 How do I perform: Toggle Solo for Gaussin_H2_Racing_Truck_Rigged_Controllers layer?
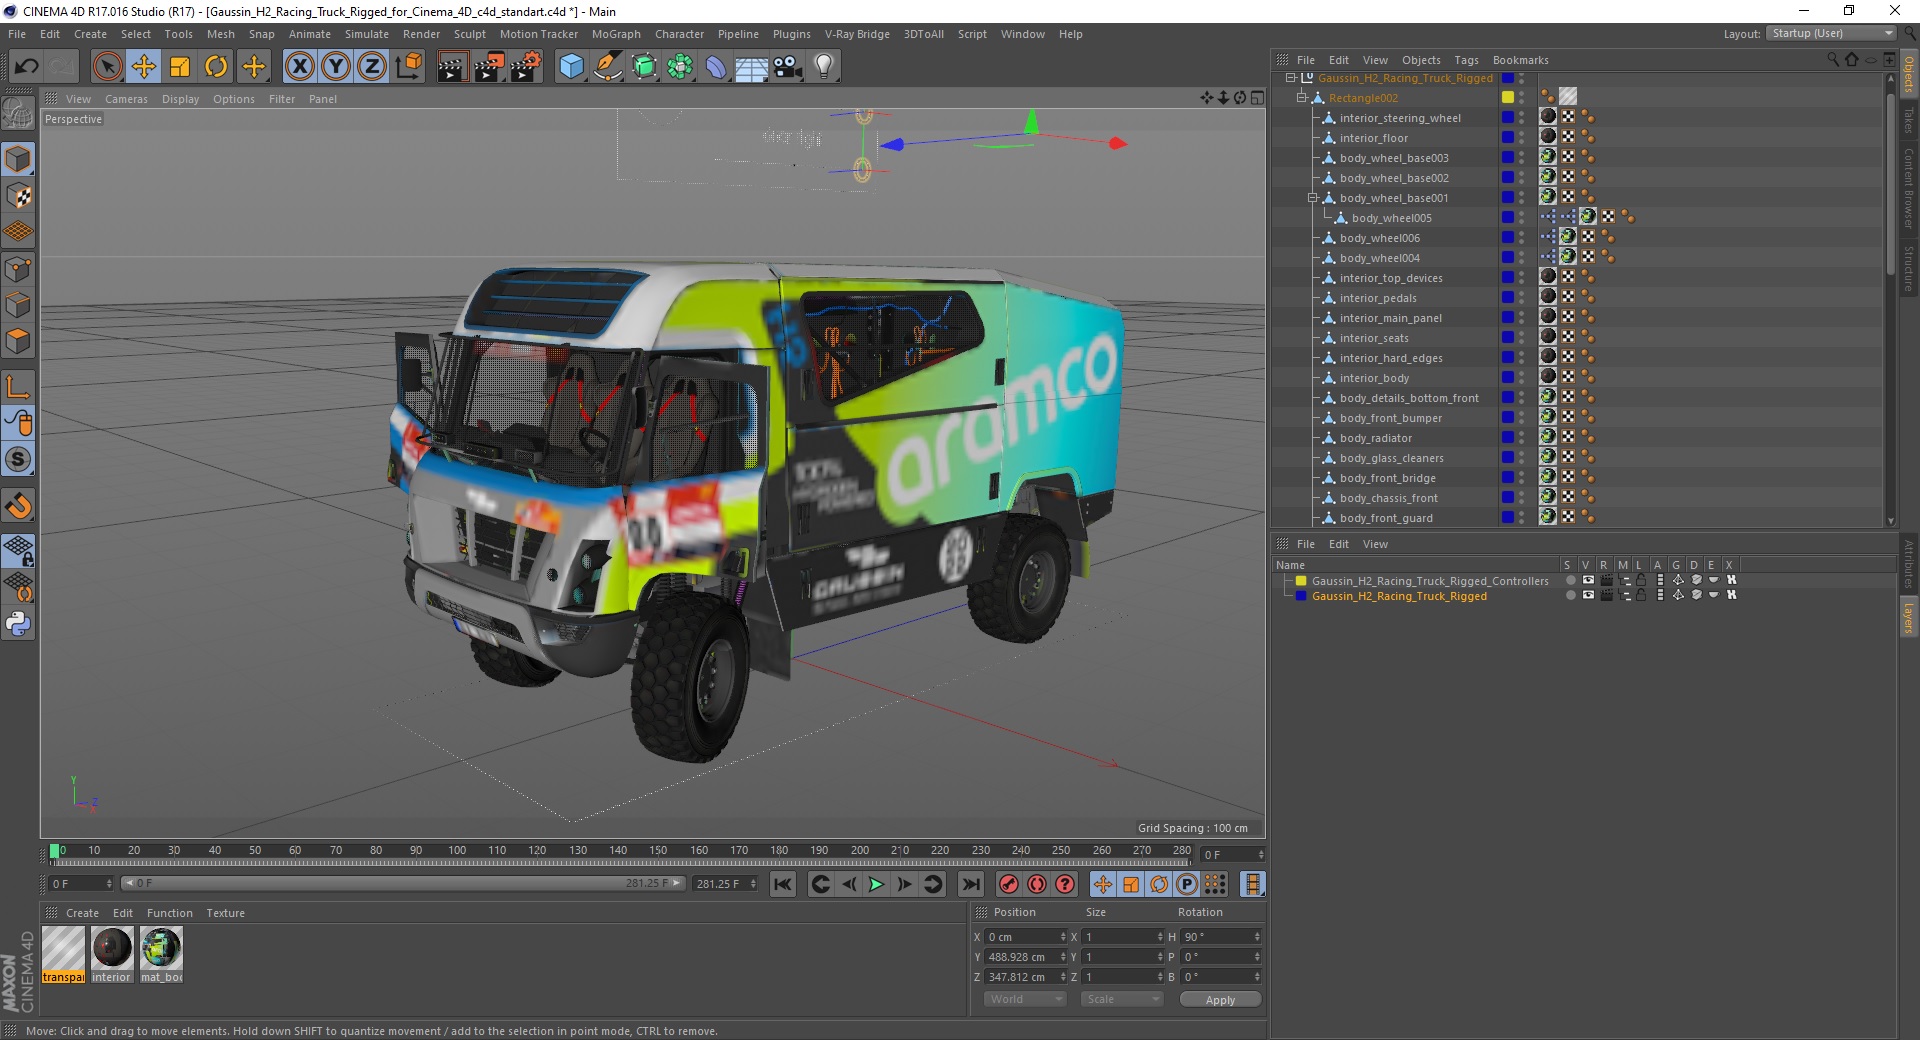point(1570,581)
